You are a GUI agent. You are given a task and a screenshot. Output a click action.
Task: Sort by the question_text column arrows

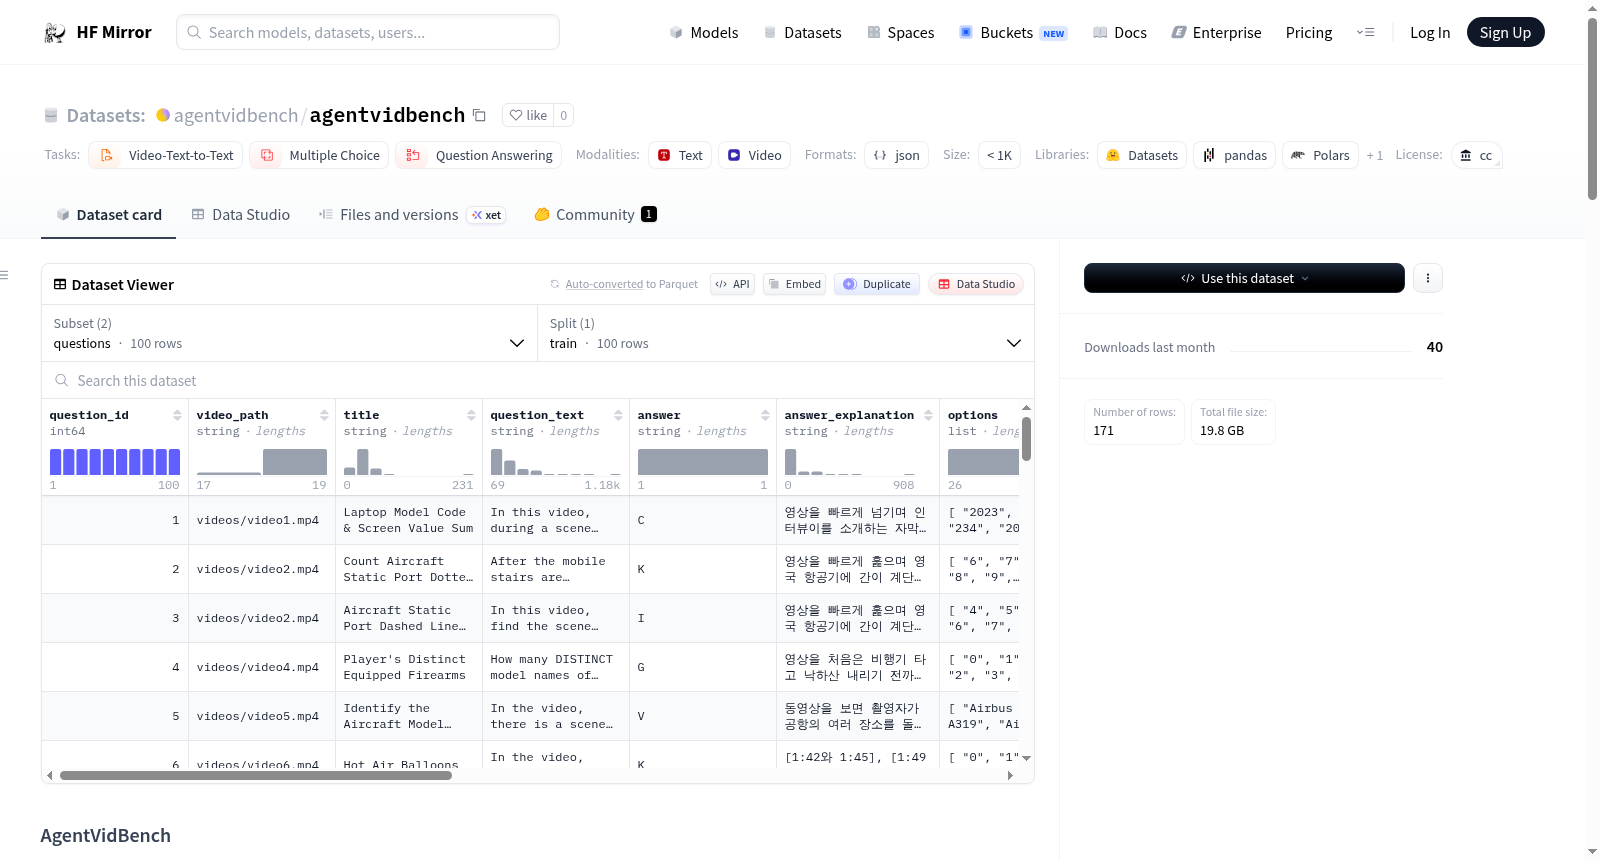point(618,415)
